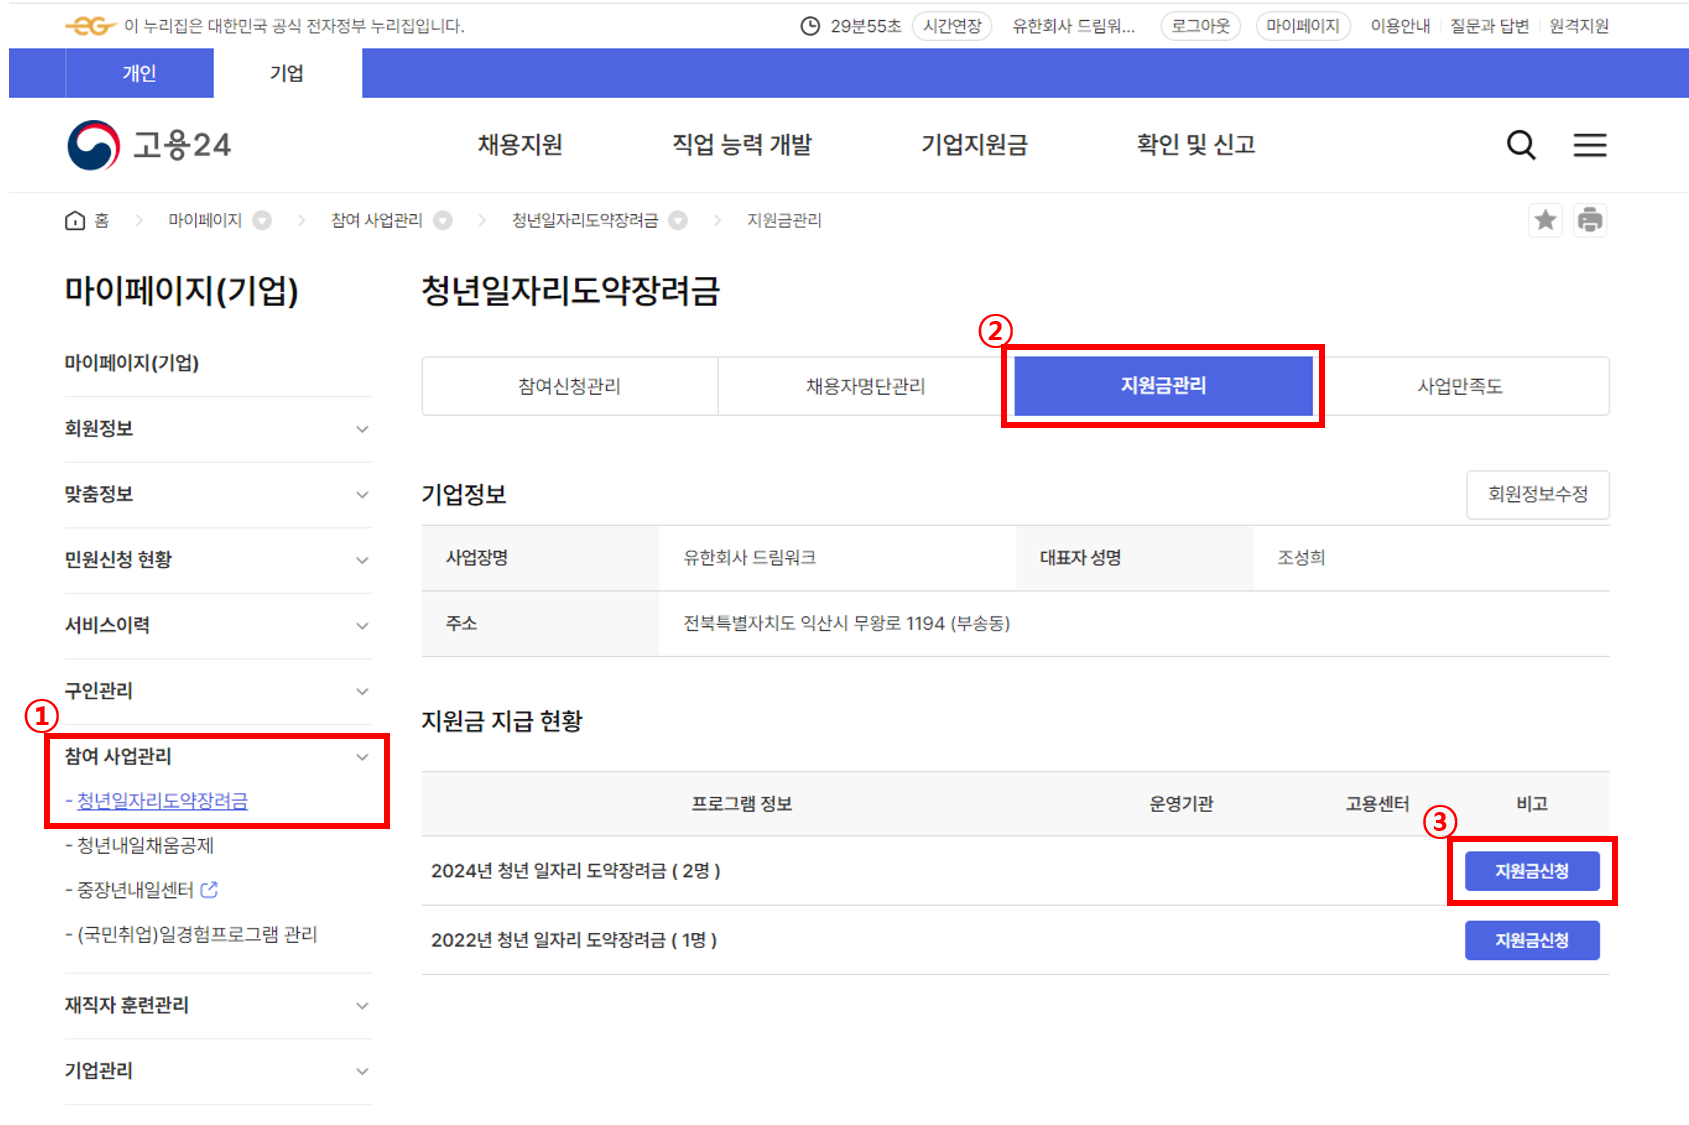
Task: Switch to the 개인 tab
Action: click(139, 73)
